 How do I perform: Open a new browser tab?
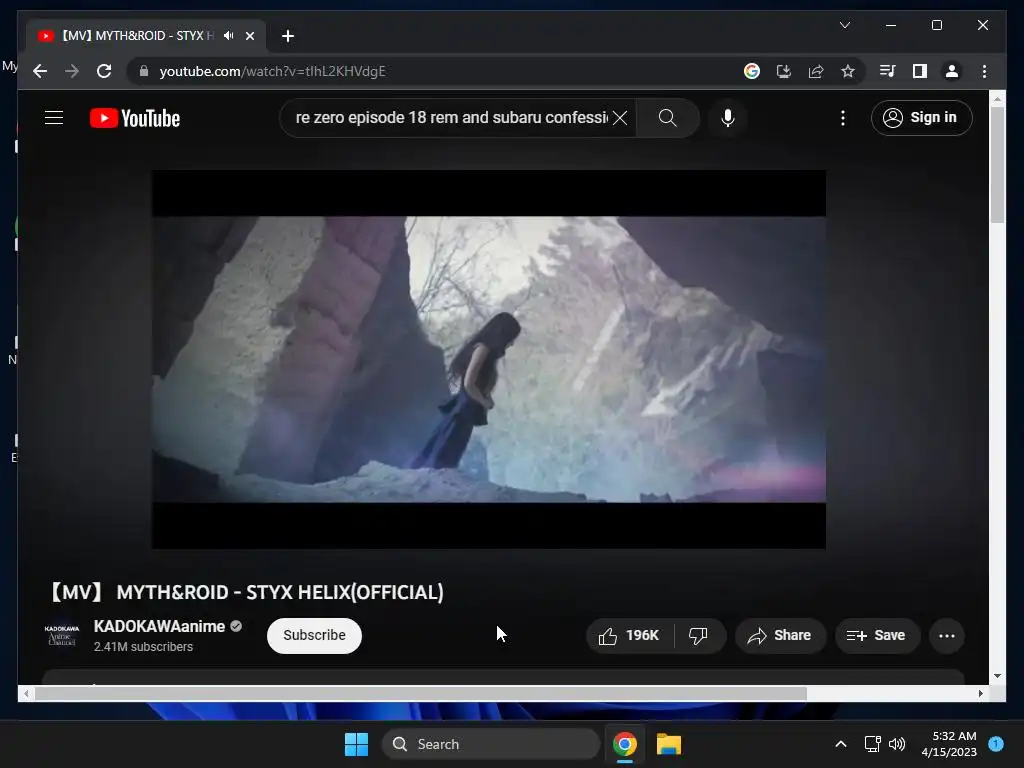coord(288,36)
